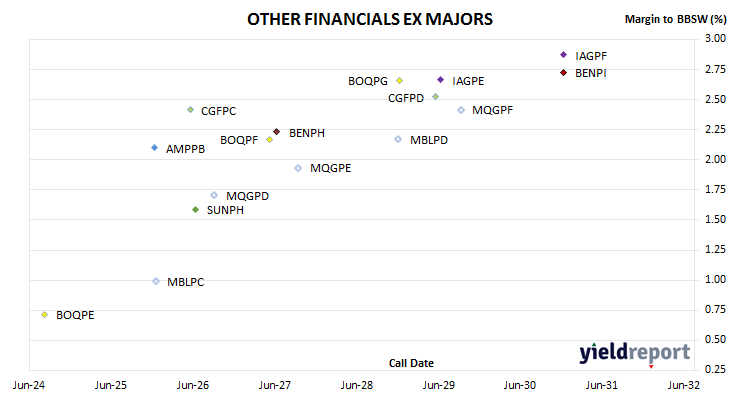Screen dimensions: 730x399
Task: Select the MBLPD data point marker
Action: click(x=398, y=139)
